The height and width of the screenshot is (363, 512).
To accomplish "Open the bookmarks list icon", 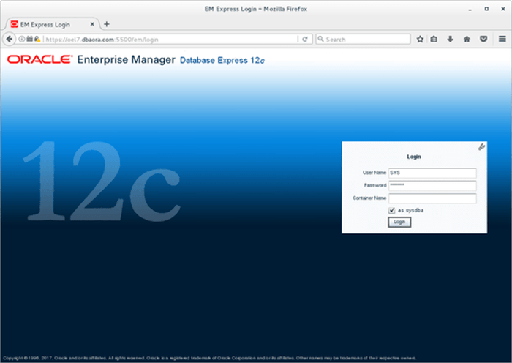I will (x=434, y=39).
